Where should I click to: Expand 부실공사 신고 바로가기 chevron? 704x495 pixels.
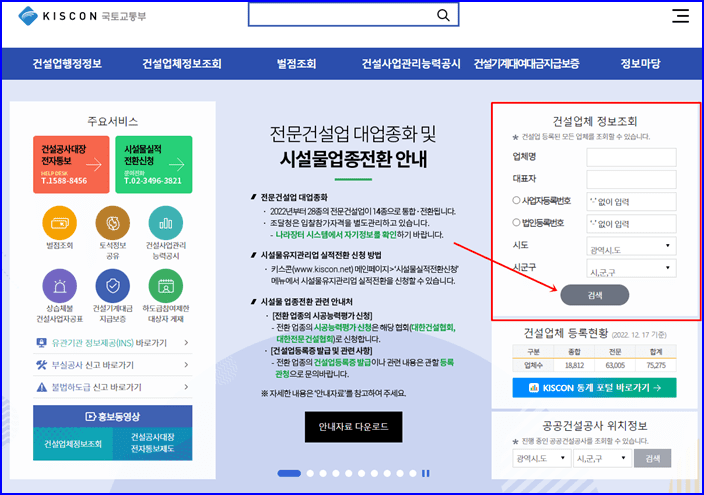186,365
